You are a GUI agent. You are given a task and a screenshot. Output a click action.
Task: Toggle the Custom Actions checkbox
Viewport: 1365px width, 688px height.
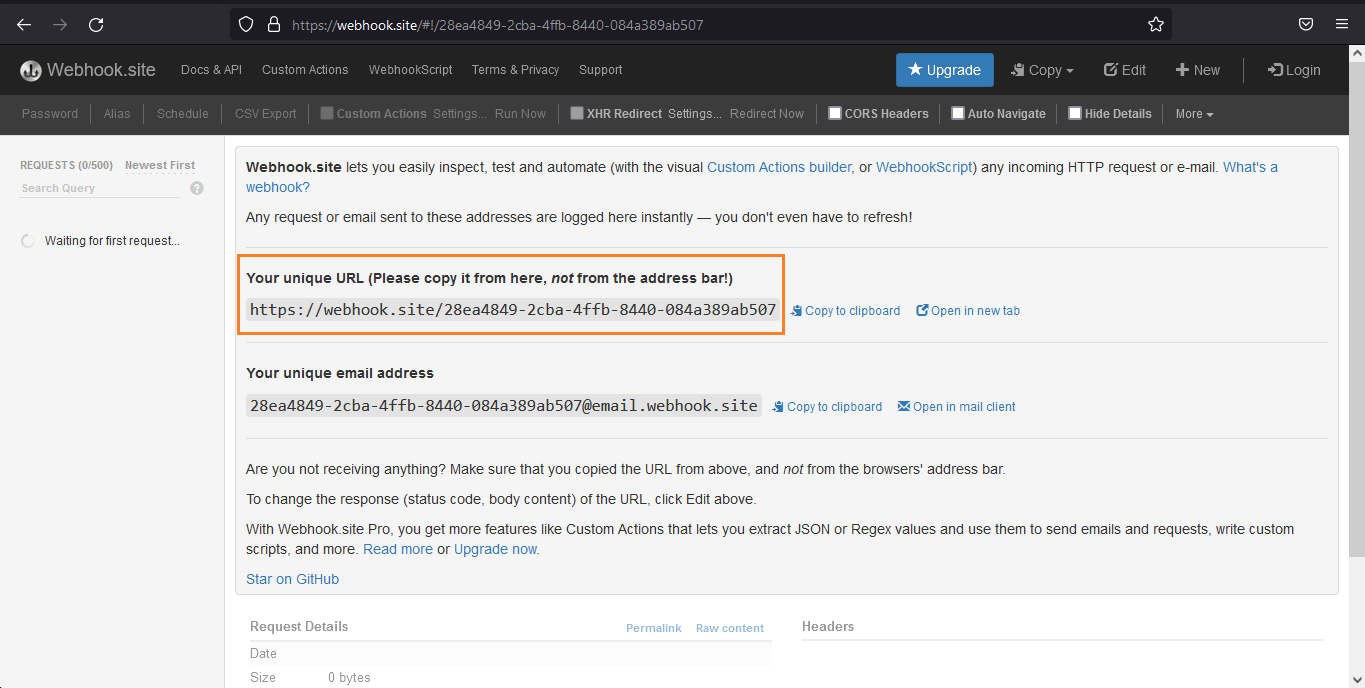(x=327, y=113)
